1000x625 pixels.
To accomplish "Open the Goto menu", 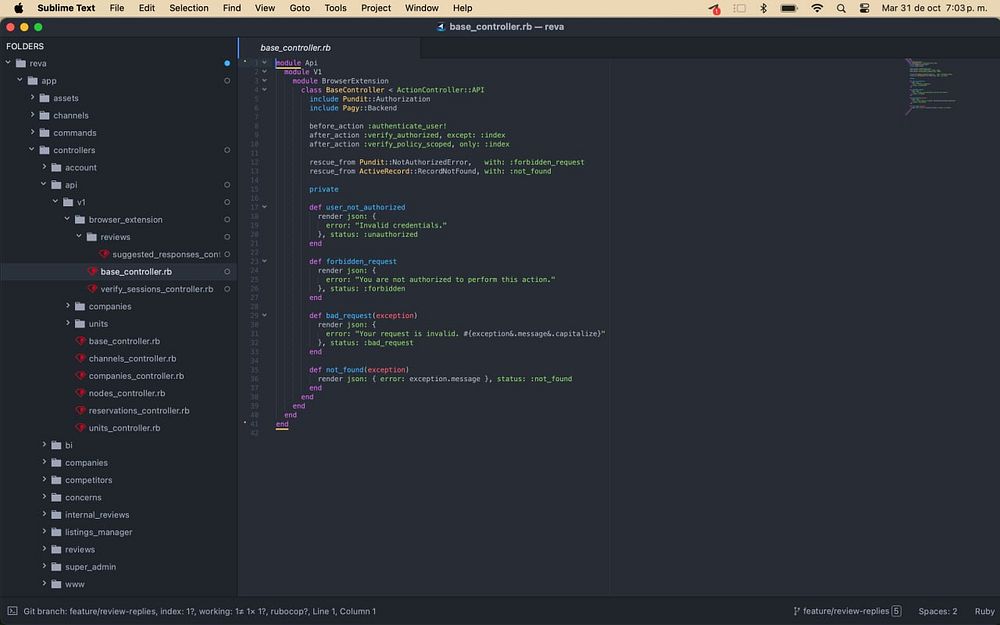I will tap(299, 8).
